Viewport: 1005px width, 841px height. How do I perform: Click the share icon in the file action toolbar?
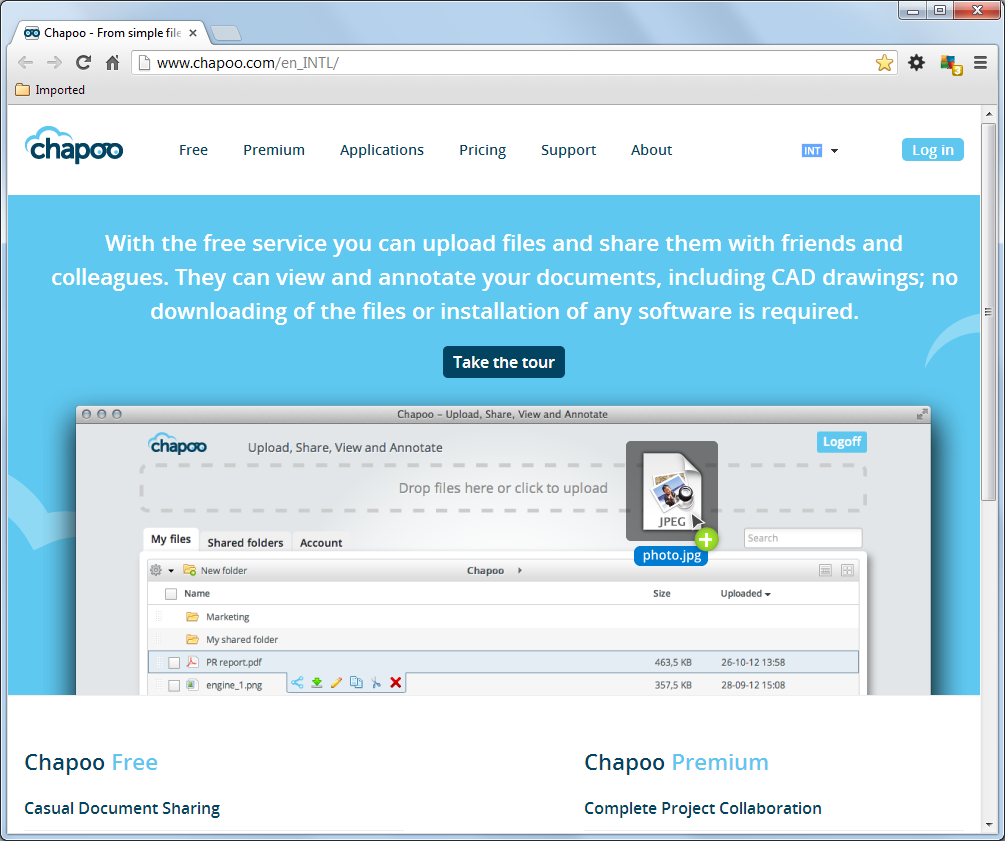[x=297, y=683]
